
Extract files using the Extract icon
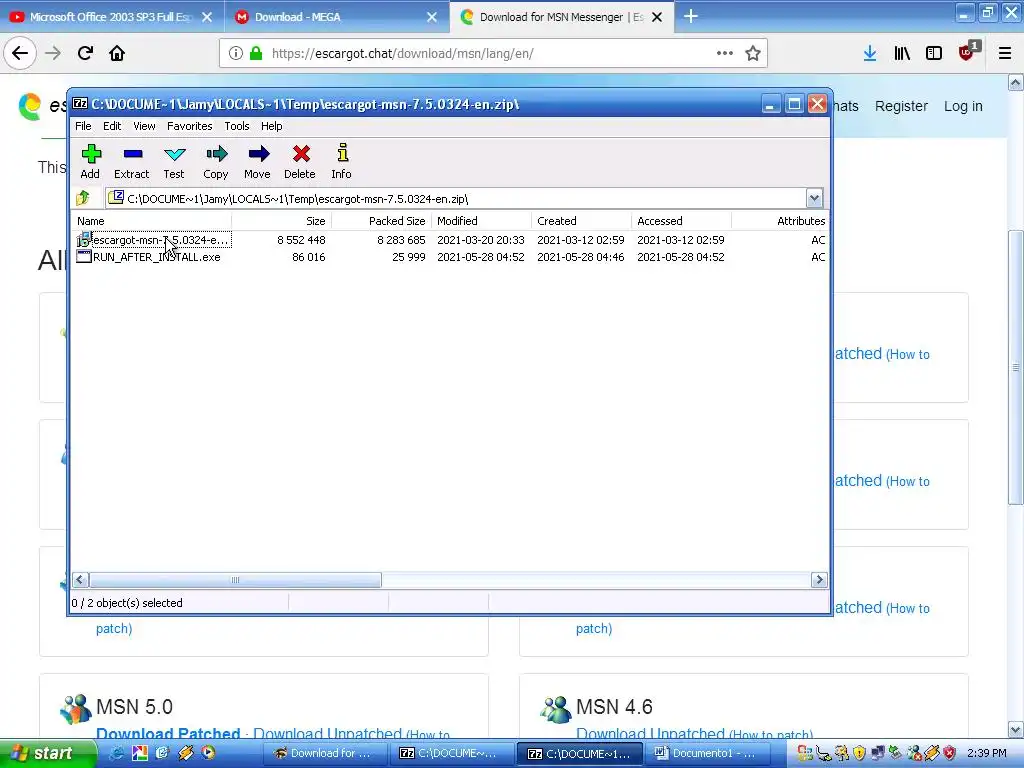pos(132,161)
